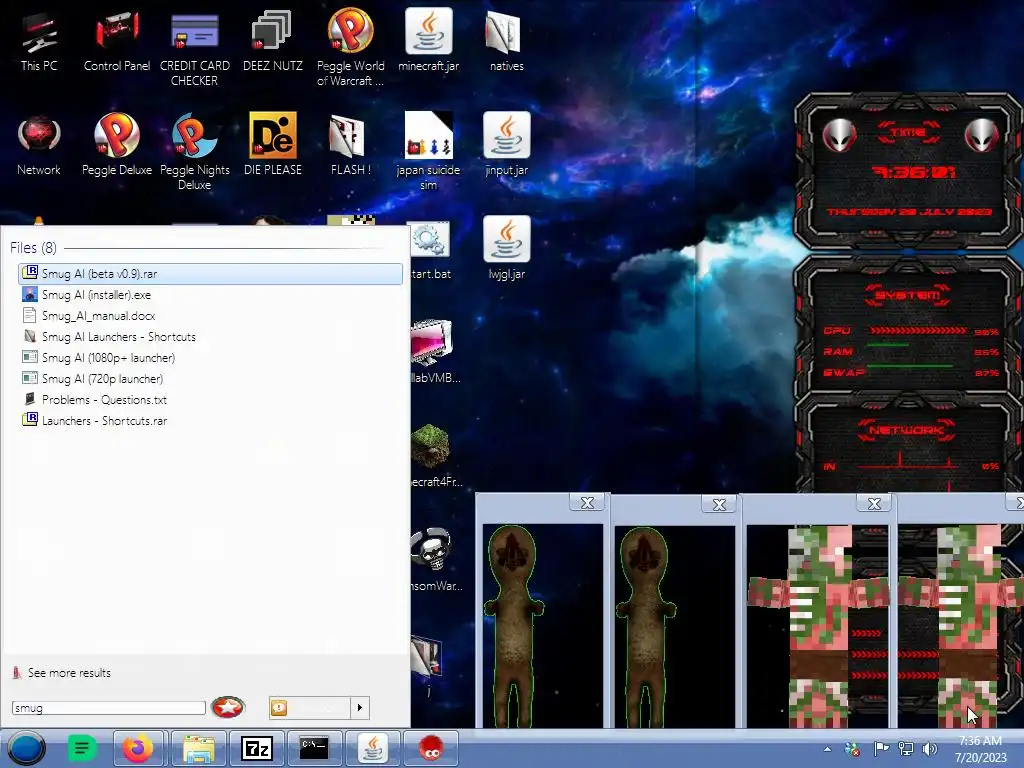This screenshot has width=1024, height=768.
Task: Open the This PC desktop icon
Action: click(x=39, y=42)
